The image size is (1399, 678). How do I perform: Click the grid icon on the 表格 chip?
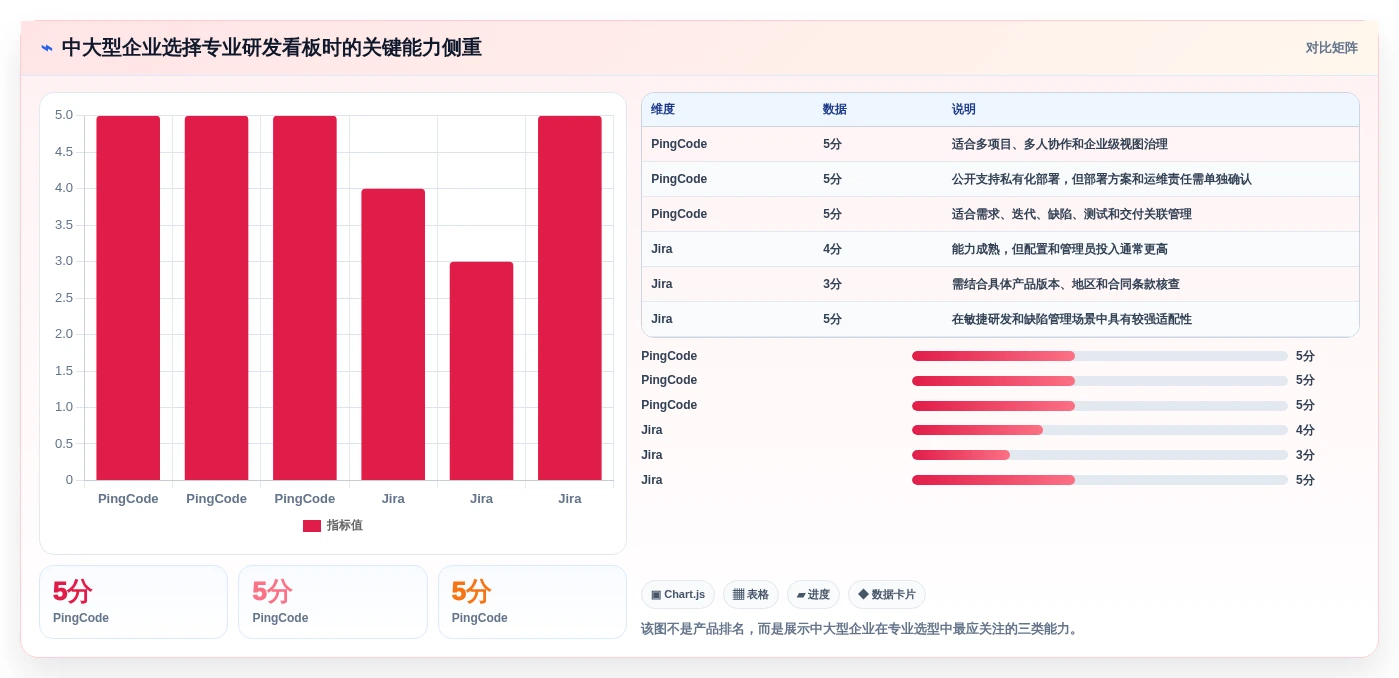coord(738,595)
